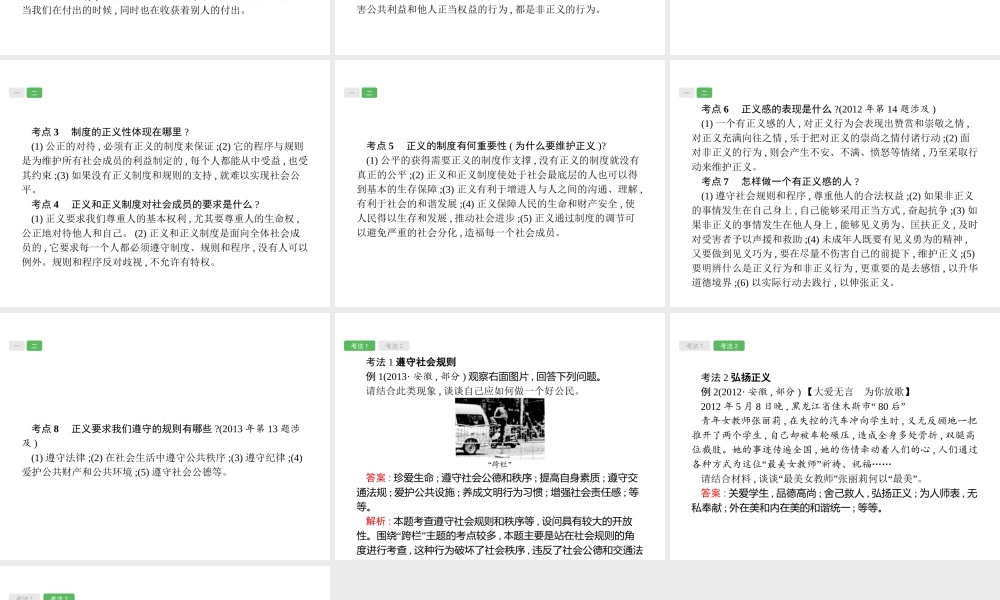Select the green 二 tab on the 考点5 slide
Screen dimensions: 1000x600
click(x=369, y=93)
